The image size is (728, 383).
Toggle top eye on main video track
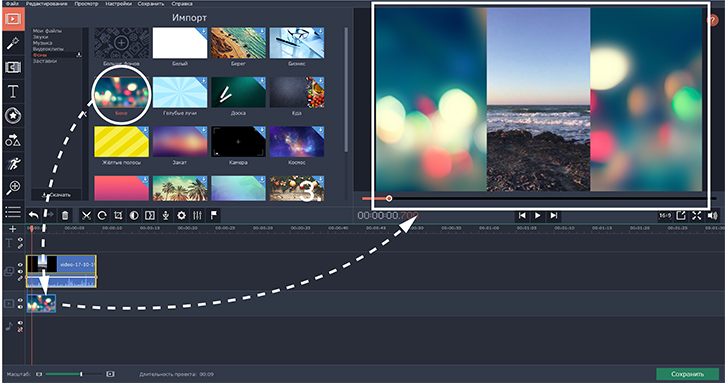tap(20, 300)
